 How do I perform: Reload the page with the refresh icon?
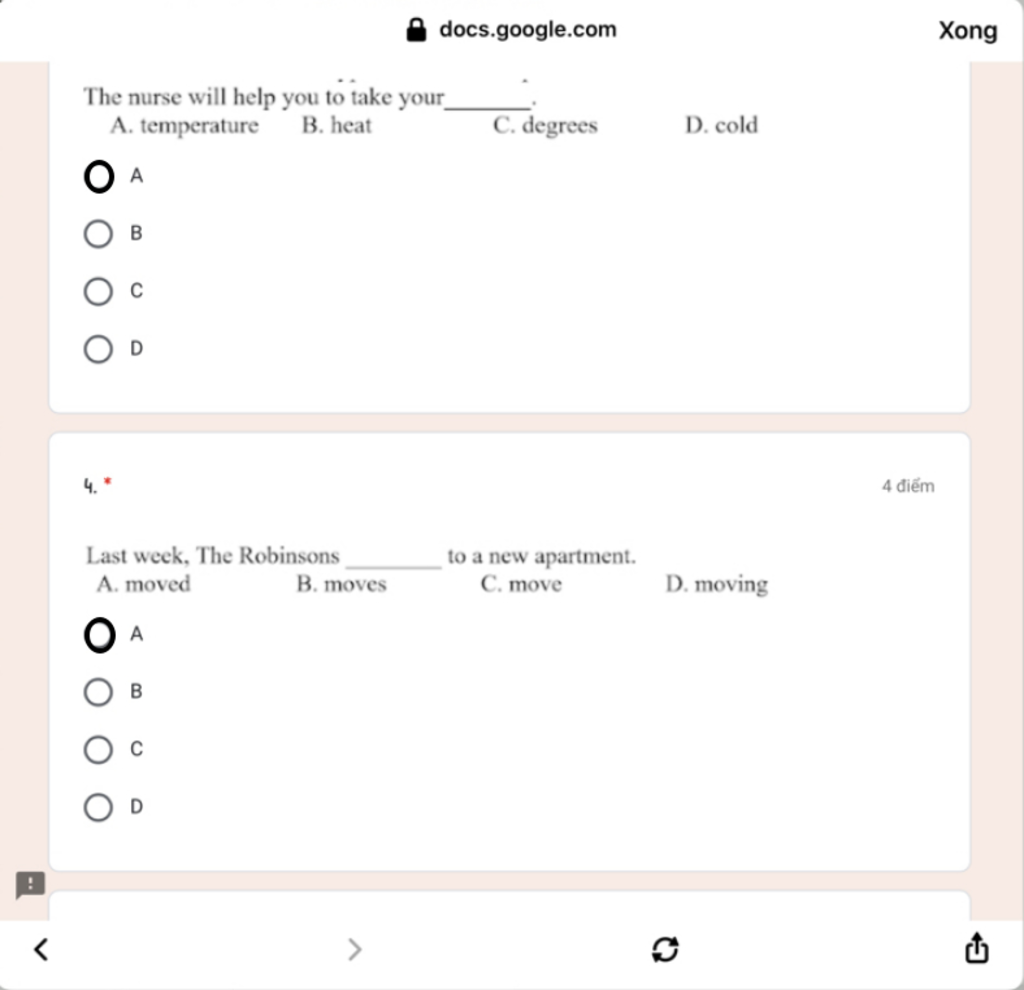click(665, 950)
